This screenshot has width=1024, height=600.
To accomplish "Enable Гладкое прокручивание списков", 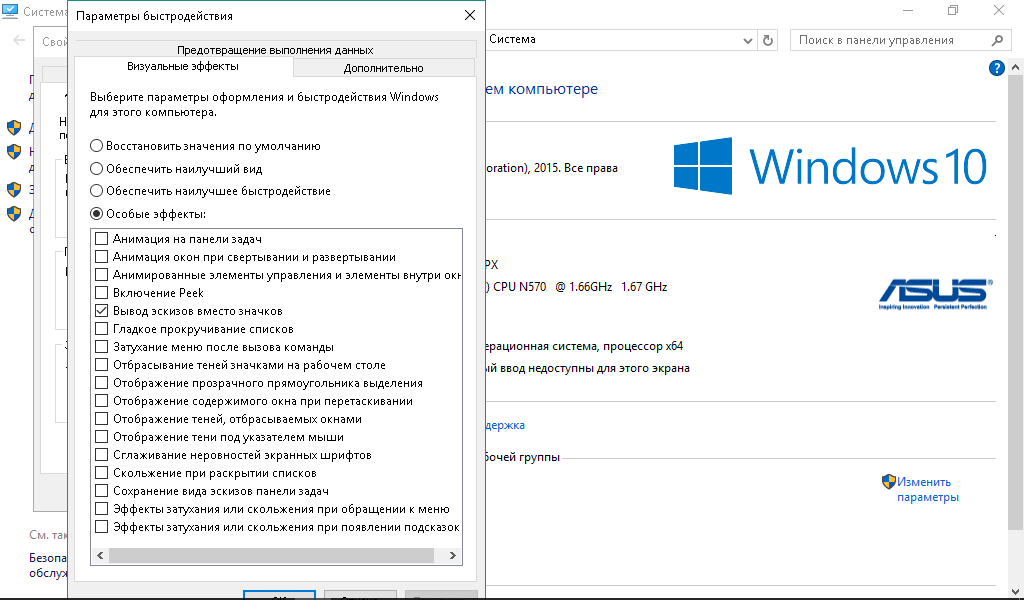I will (102, 329).
